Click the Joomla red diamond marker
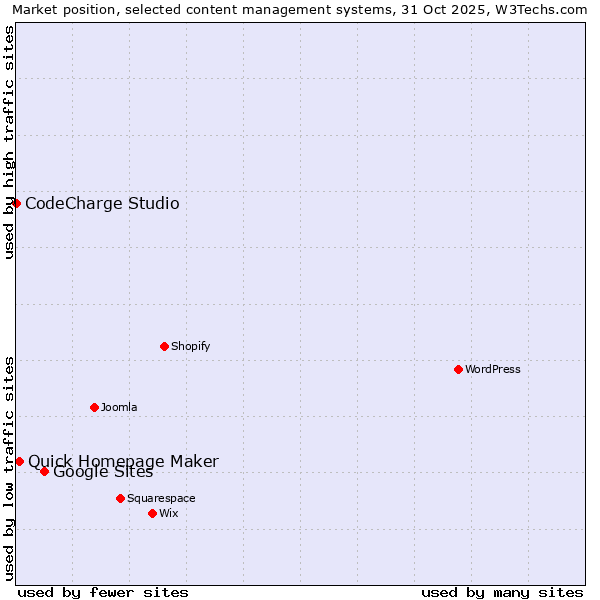 point(94,407)
